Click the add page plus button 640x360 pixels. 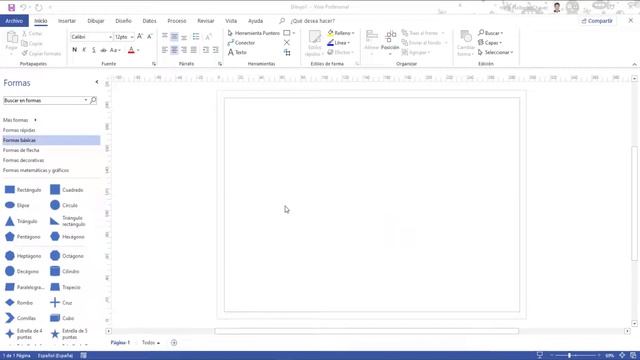[174, 343]
